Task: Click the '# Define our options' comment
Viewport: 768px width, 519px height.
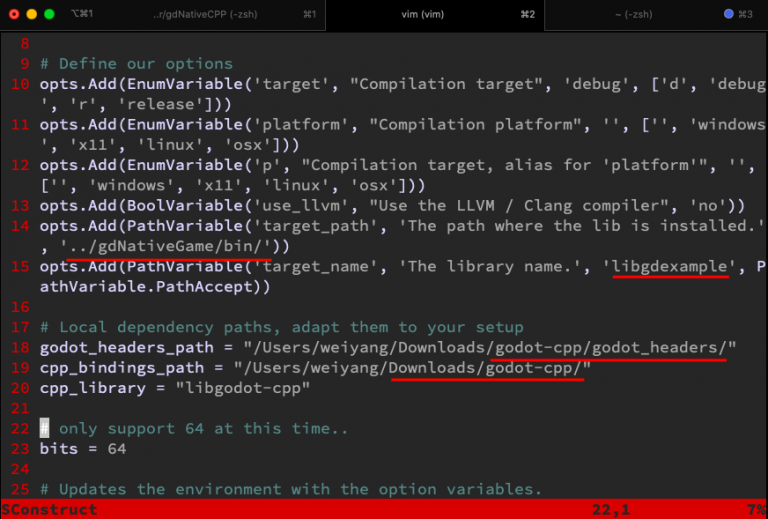Action: 136,64
